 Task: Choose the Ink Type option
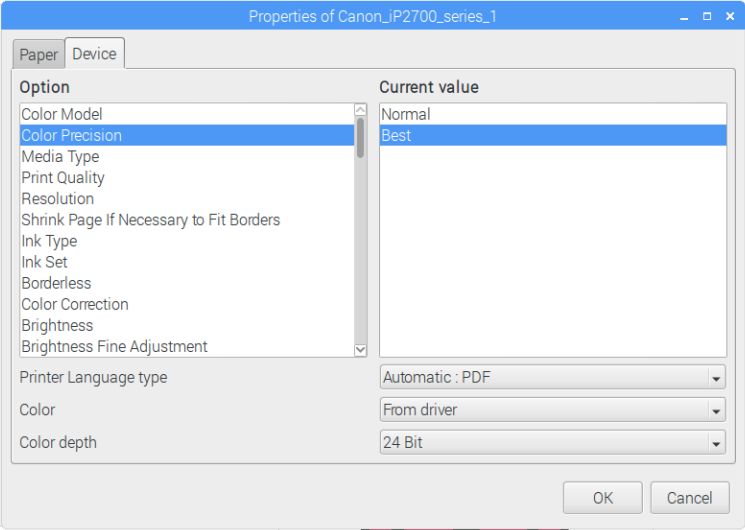pyautogui.click(x=187, y=241)
